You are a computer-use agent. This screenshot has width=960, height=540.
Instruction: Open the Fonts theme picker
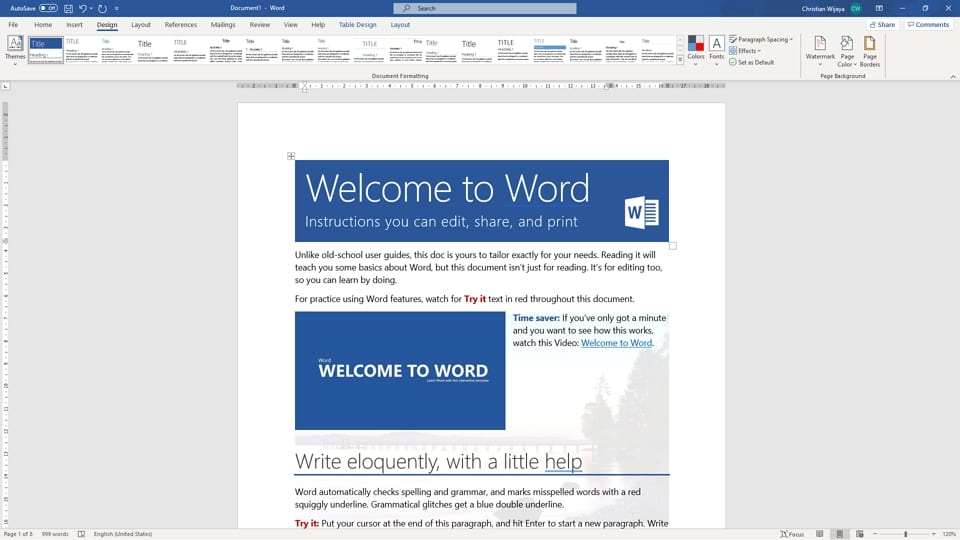point(717,48)
